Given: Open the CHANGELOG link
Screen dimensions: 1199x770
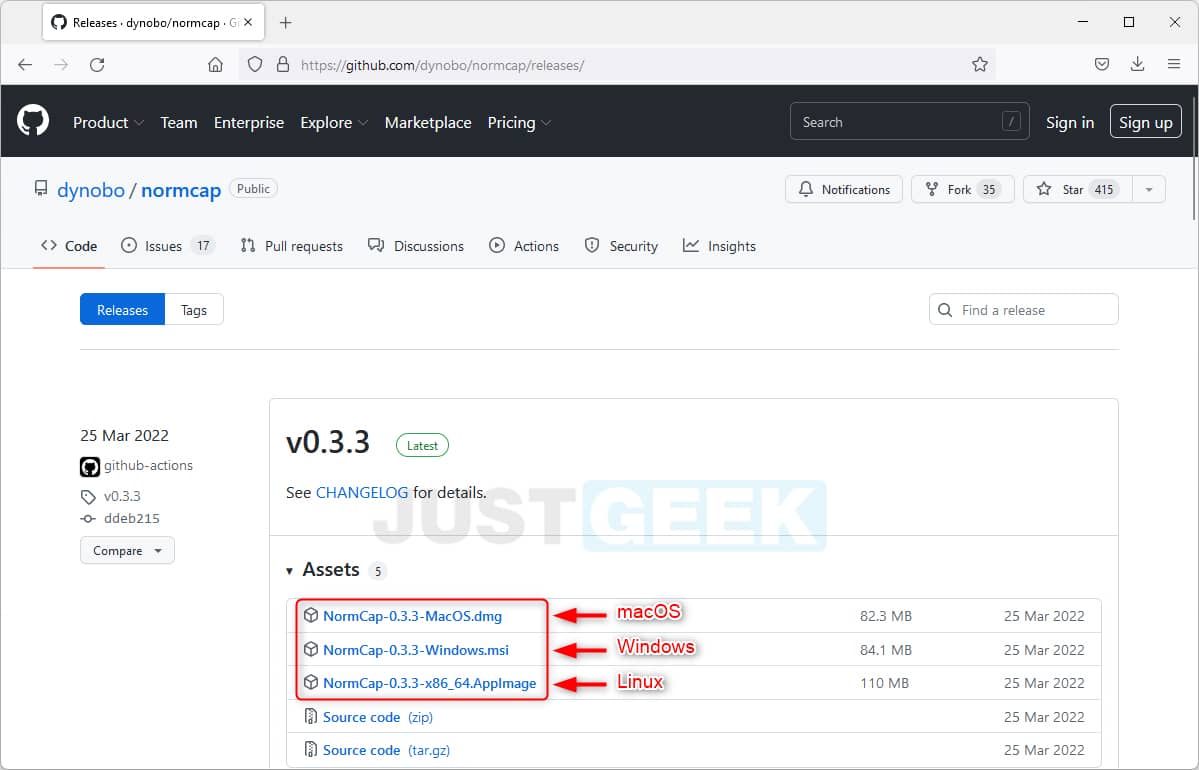Looking at the screenshot, I should (362, 492).
